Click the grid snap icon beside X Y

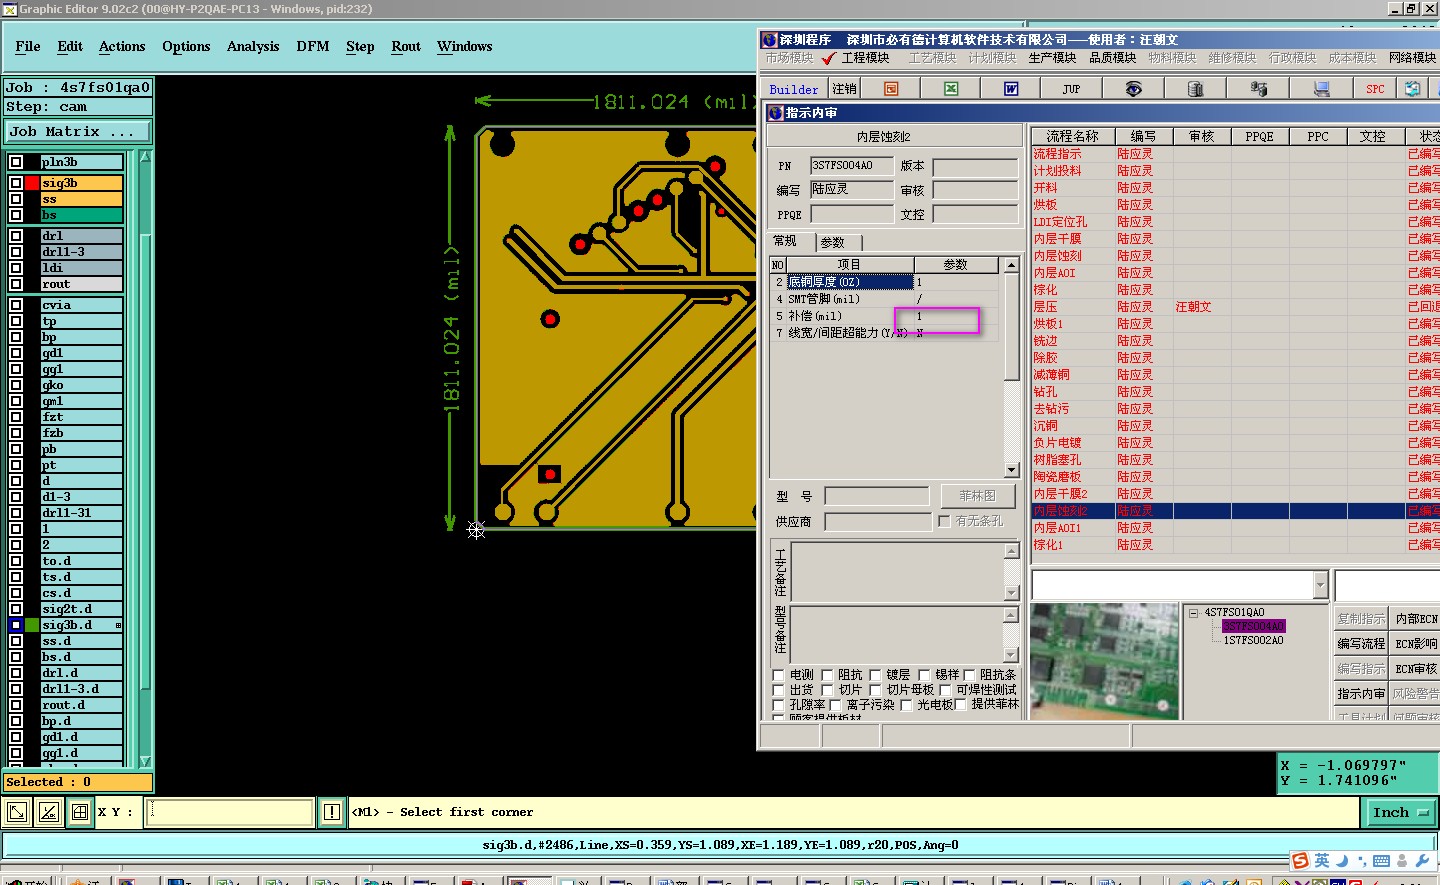tap(80, 812)
